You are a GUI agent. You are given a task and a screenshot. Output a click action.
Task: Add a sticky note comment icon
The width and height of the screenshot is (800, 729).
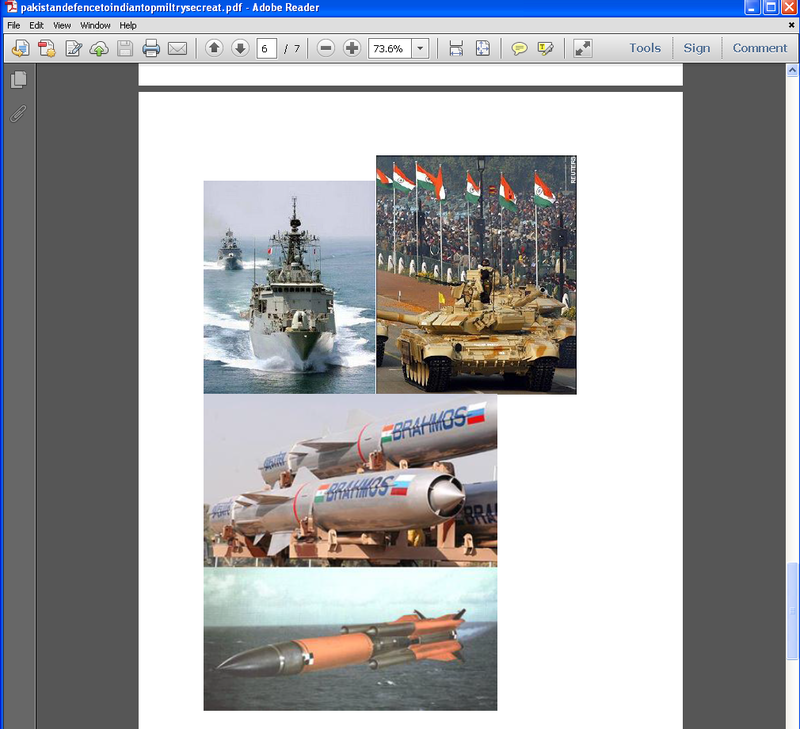click(519, 48)
